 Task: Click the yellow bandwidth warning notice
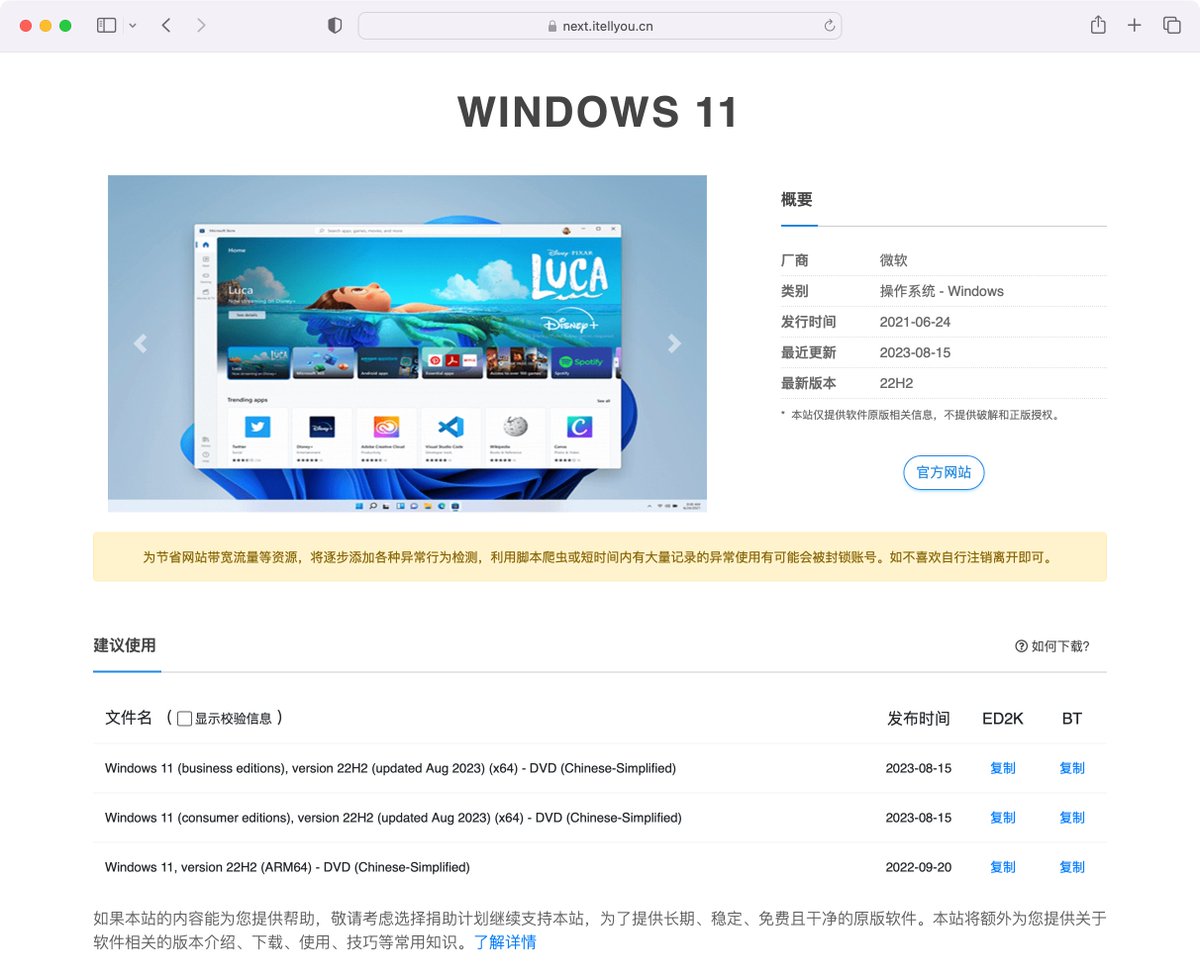click(x=600, y=557)
